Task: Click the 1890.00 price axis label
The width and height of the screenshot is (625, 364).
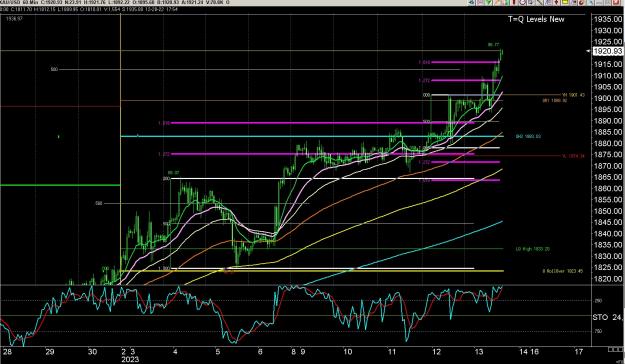Action: click(x=608, y=120)
